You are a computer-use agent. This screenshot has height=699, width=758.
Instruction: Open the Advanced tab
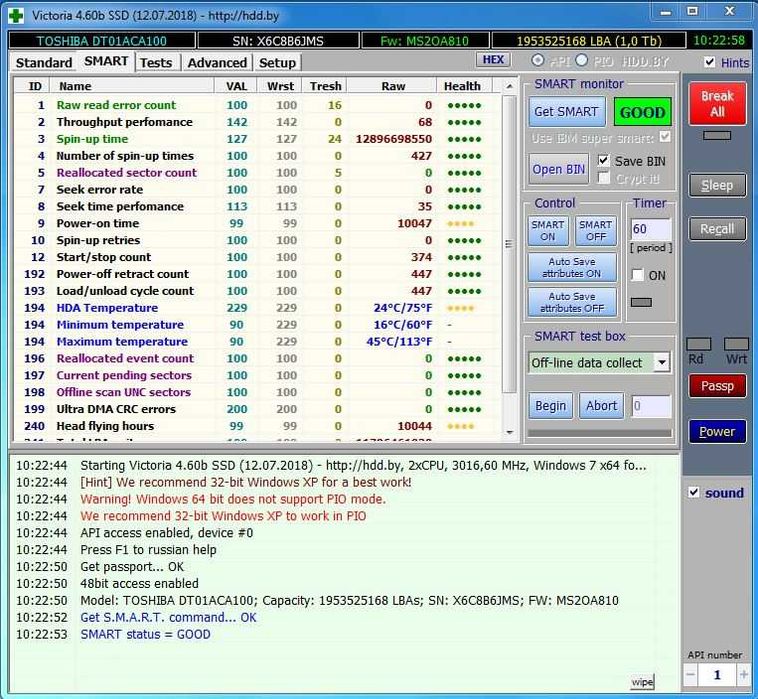point(217,63)
